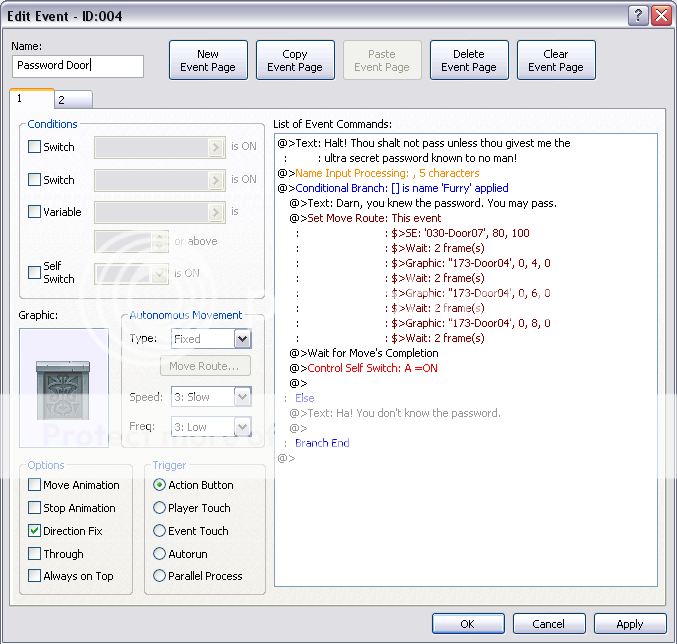Image resolution: width=677 pixels, height=644 pixels.
Task: Click the OK button to confirm
Action: (x=467, y=624)
